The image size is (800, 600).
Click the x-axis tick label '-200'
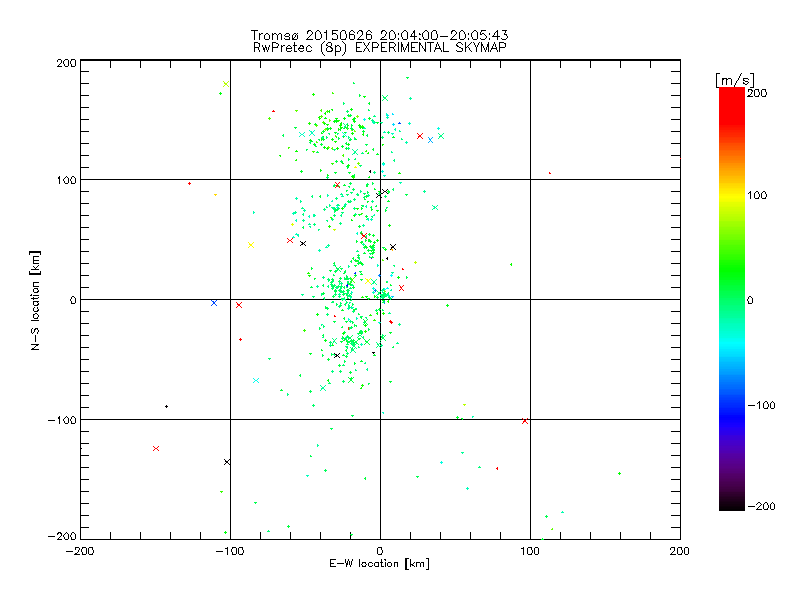coord(80,551)
